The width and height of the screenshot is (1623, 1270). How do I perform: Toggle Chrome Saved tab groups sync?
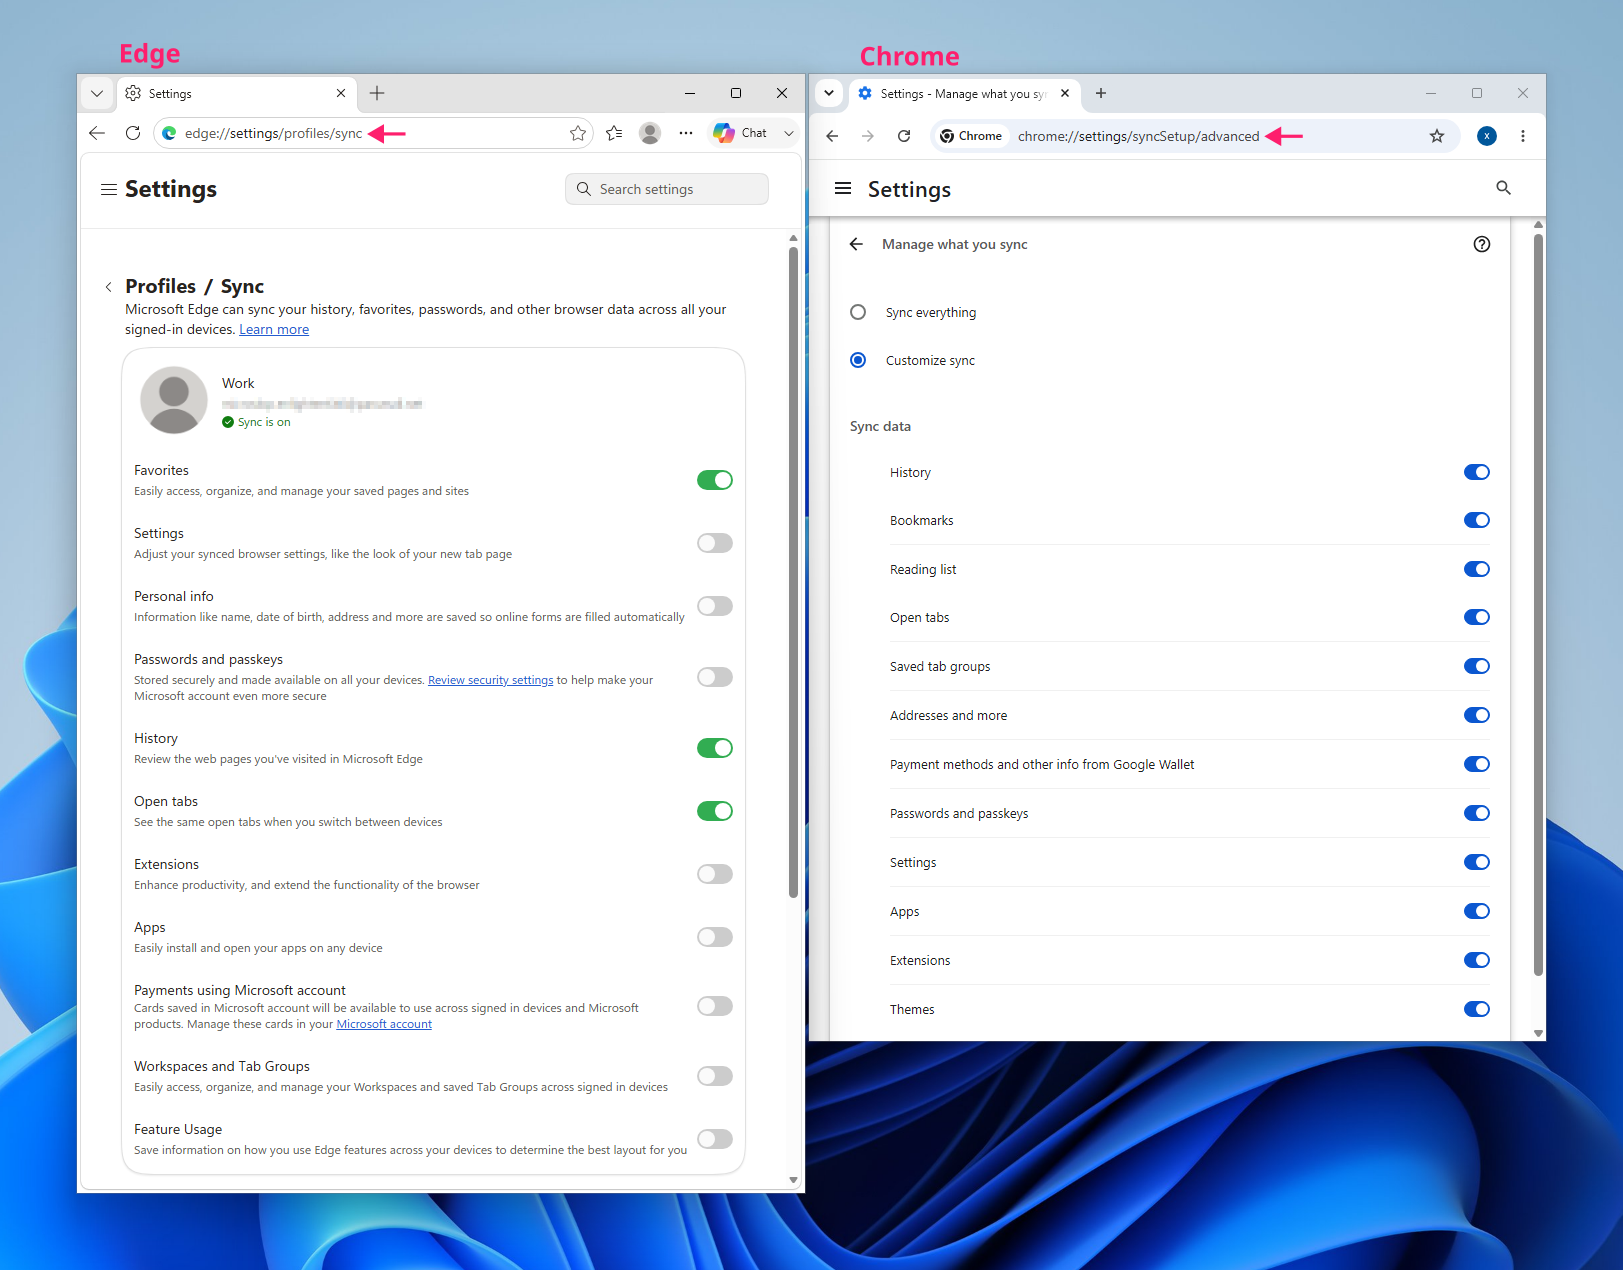pos(1477,666)
